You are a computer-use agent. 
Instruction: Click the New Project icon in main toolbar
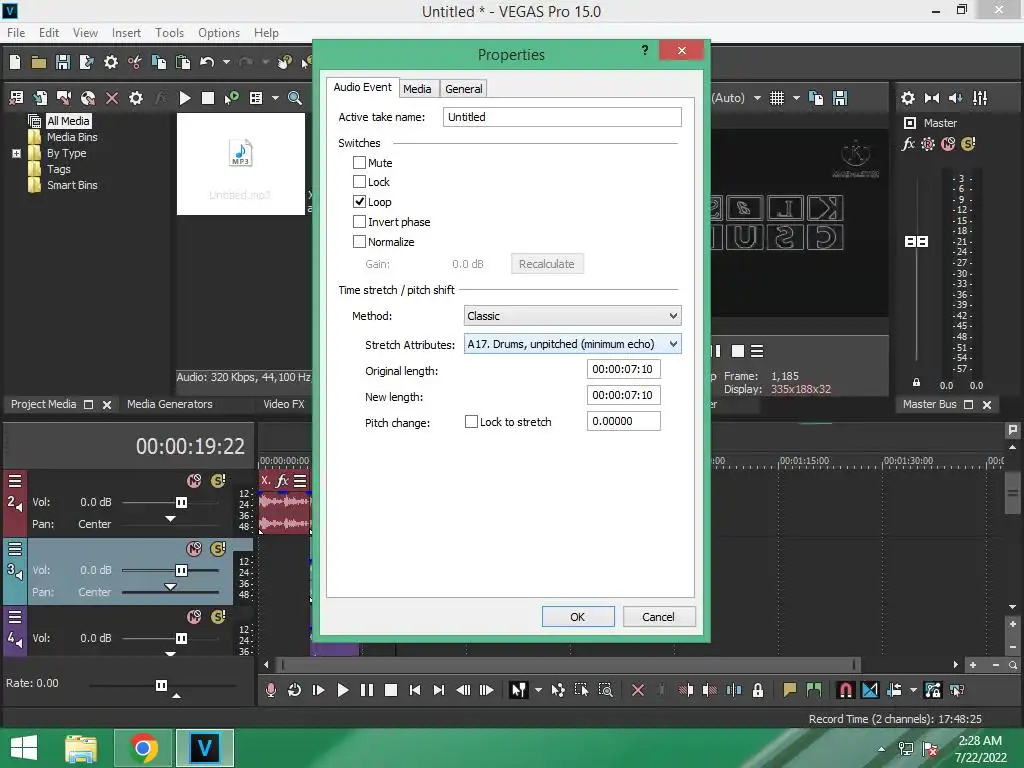pyautogui.click(x=15, y=62)
